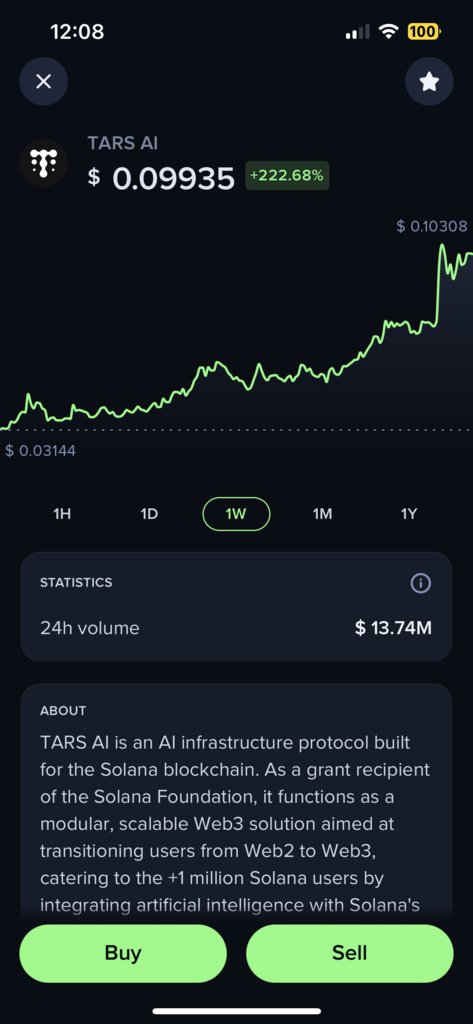The image size is (473, 1024).
Task: Switch chart to 1Y range
Action: coord(408,514)
